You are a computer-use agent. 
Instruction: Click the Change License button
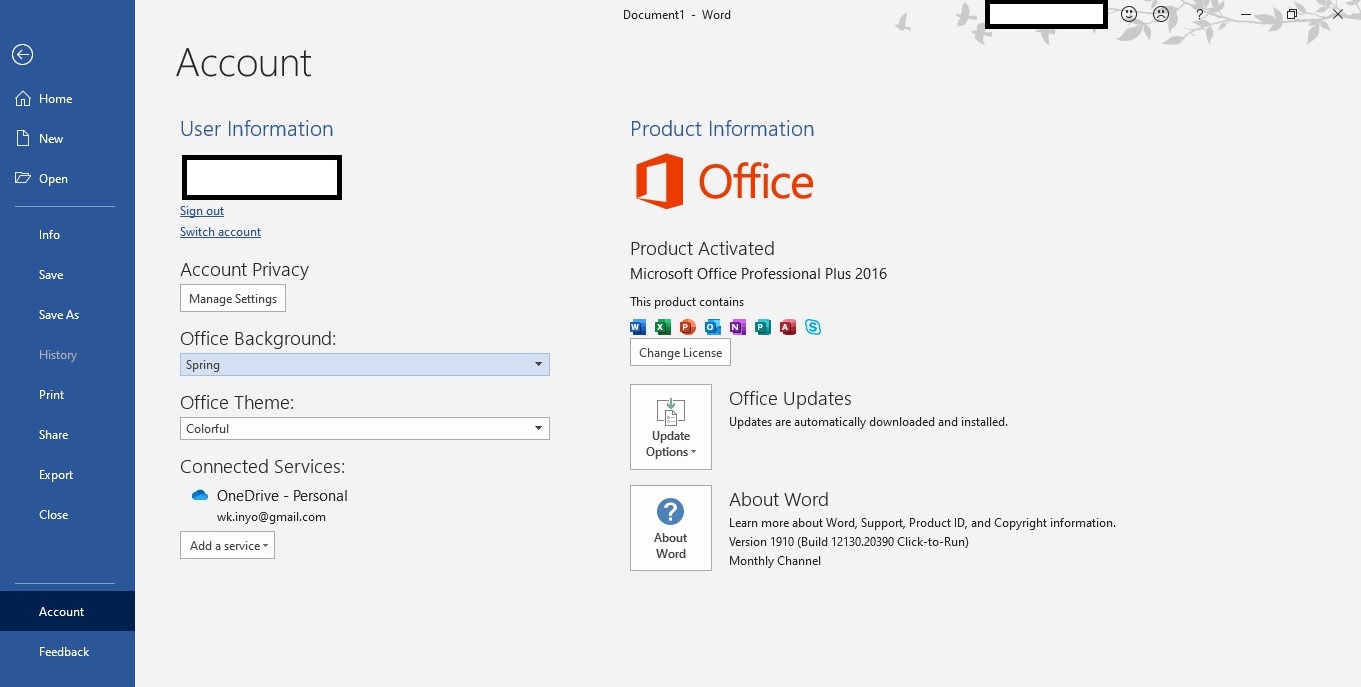click(680, 353)
